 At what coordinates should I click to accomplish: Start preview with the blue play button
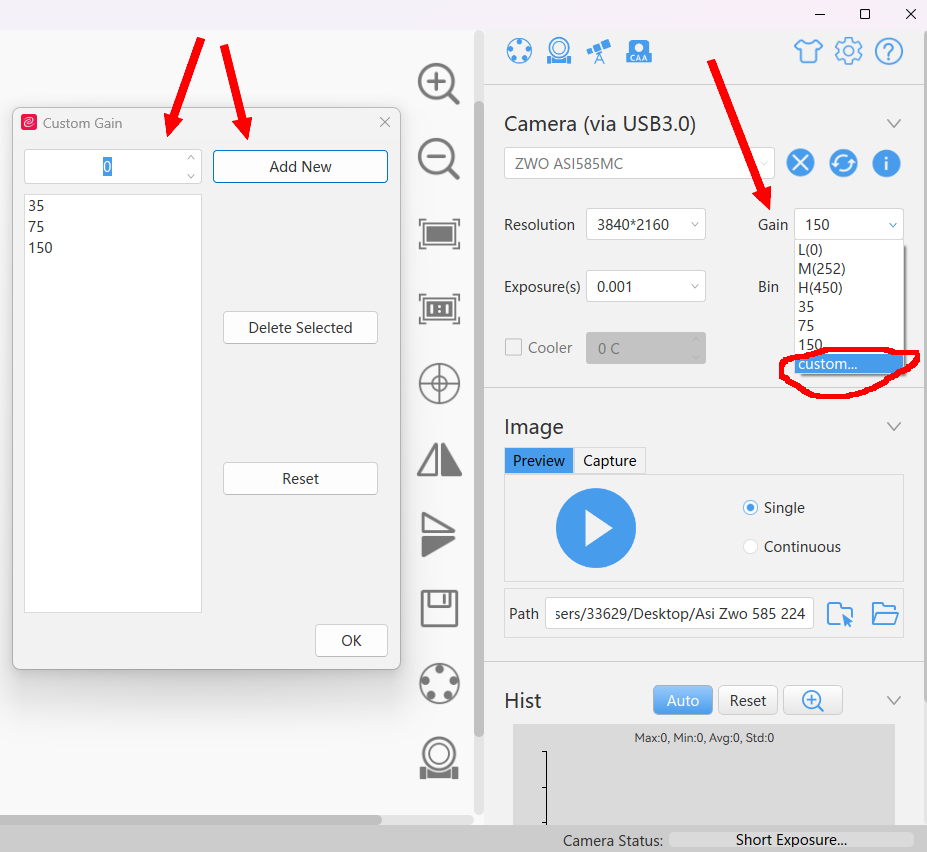coord(596,528)
